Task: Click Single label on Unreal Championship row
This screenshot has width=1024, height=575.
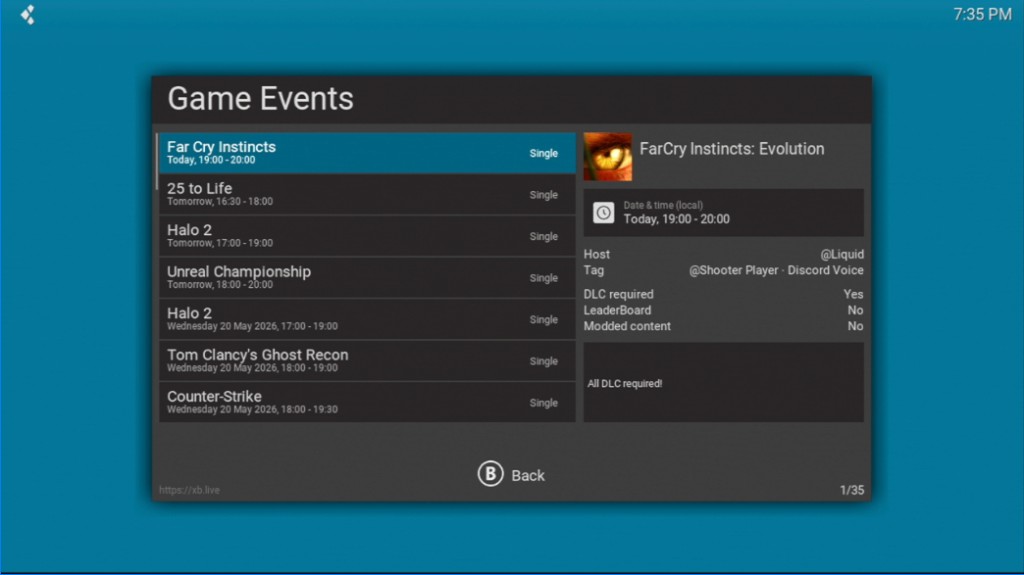Action: click(543, 278)
